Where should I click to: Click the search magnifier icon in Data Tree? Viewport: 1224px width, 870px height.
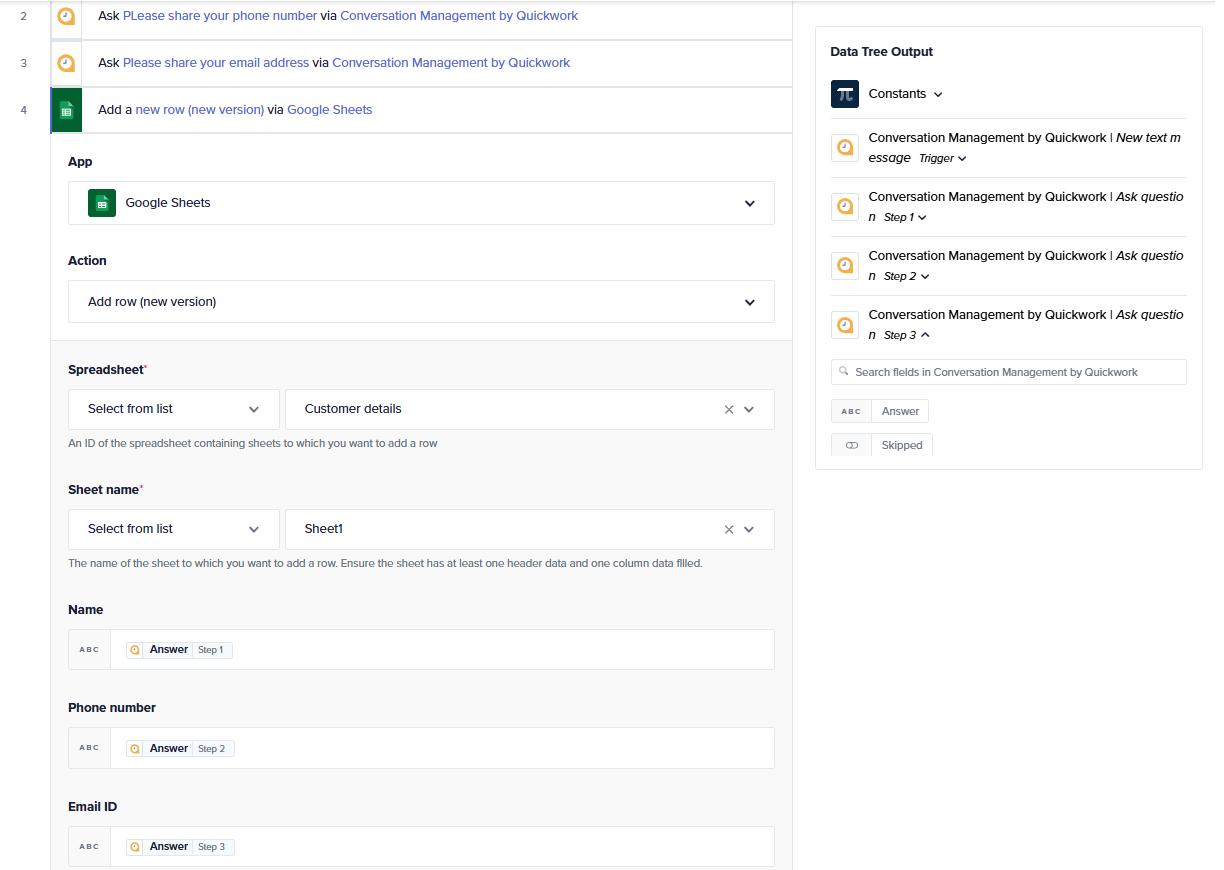tap(844, 372)
